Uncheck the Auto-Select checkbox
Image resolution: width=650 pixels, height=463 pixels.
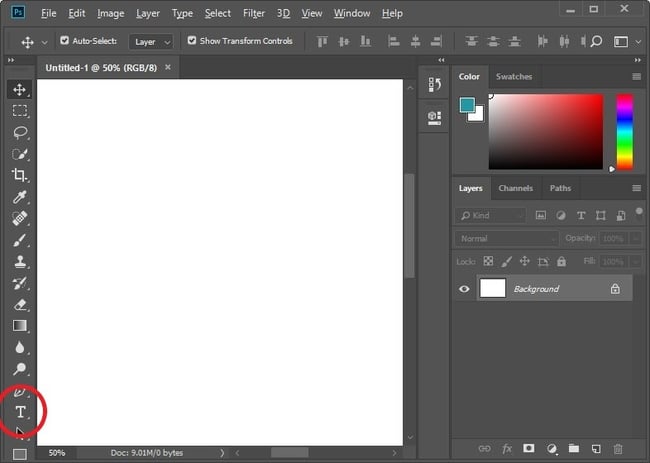pos(65,41)
